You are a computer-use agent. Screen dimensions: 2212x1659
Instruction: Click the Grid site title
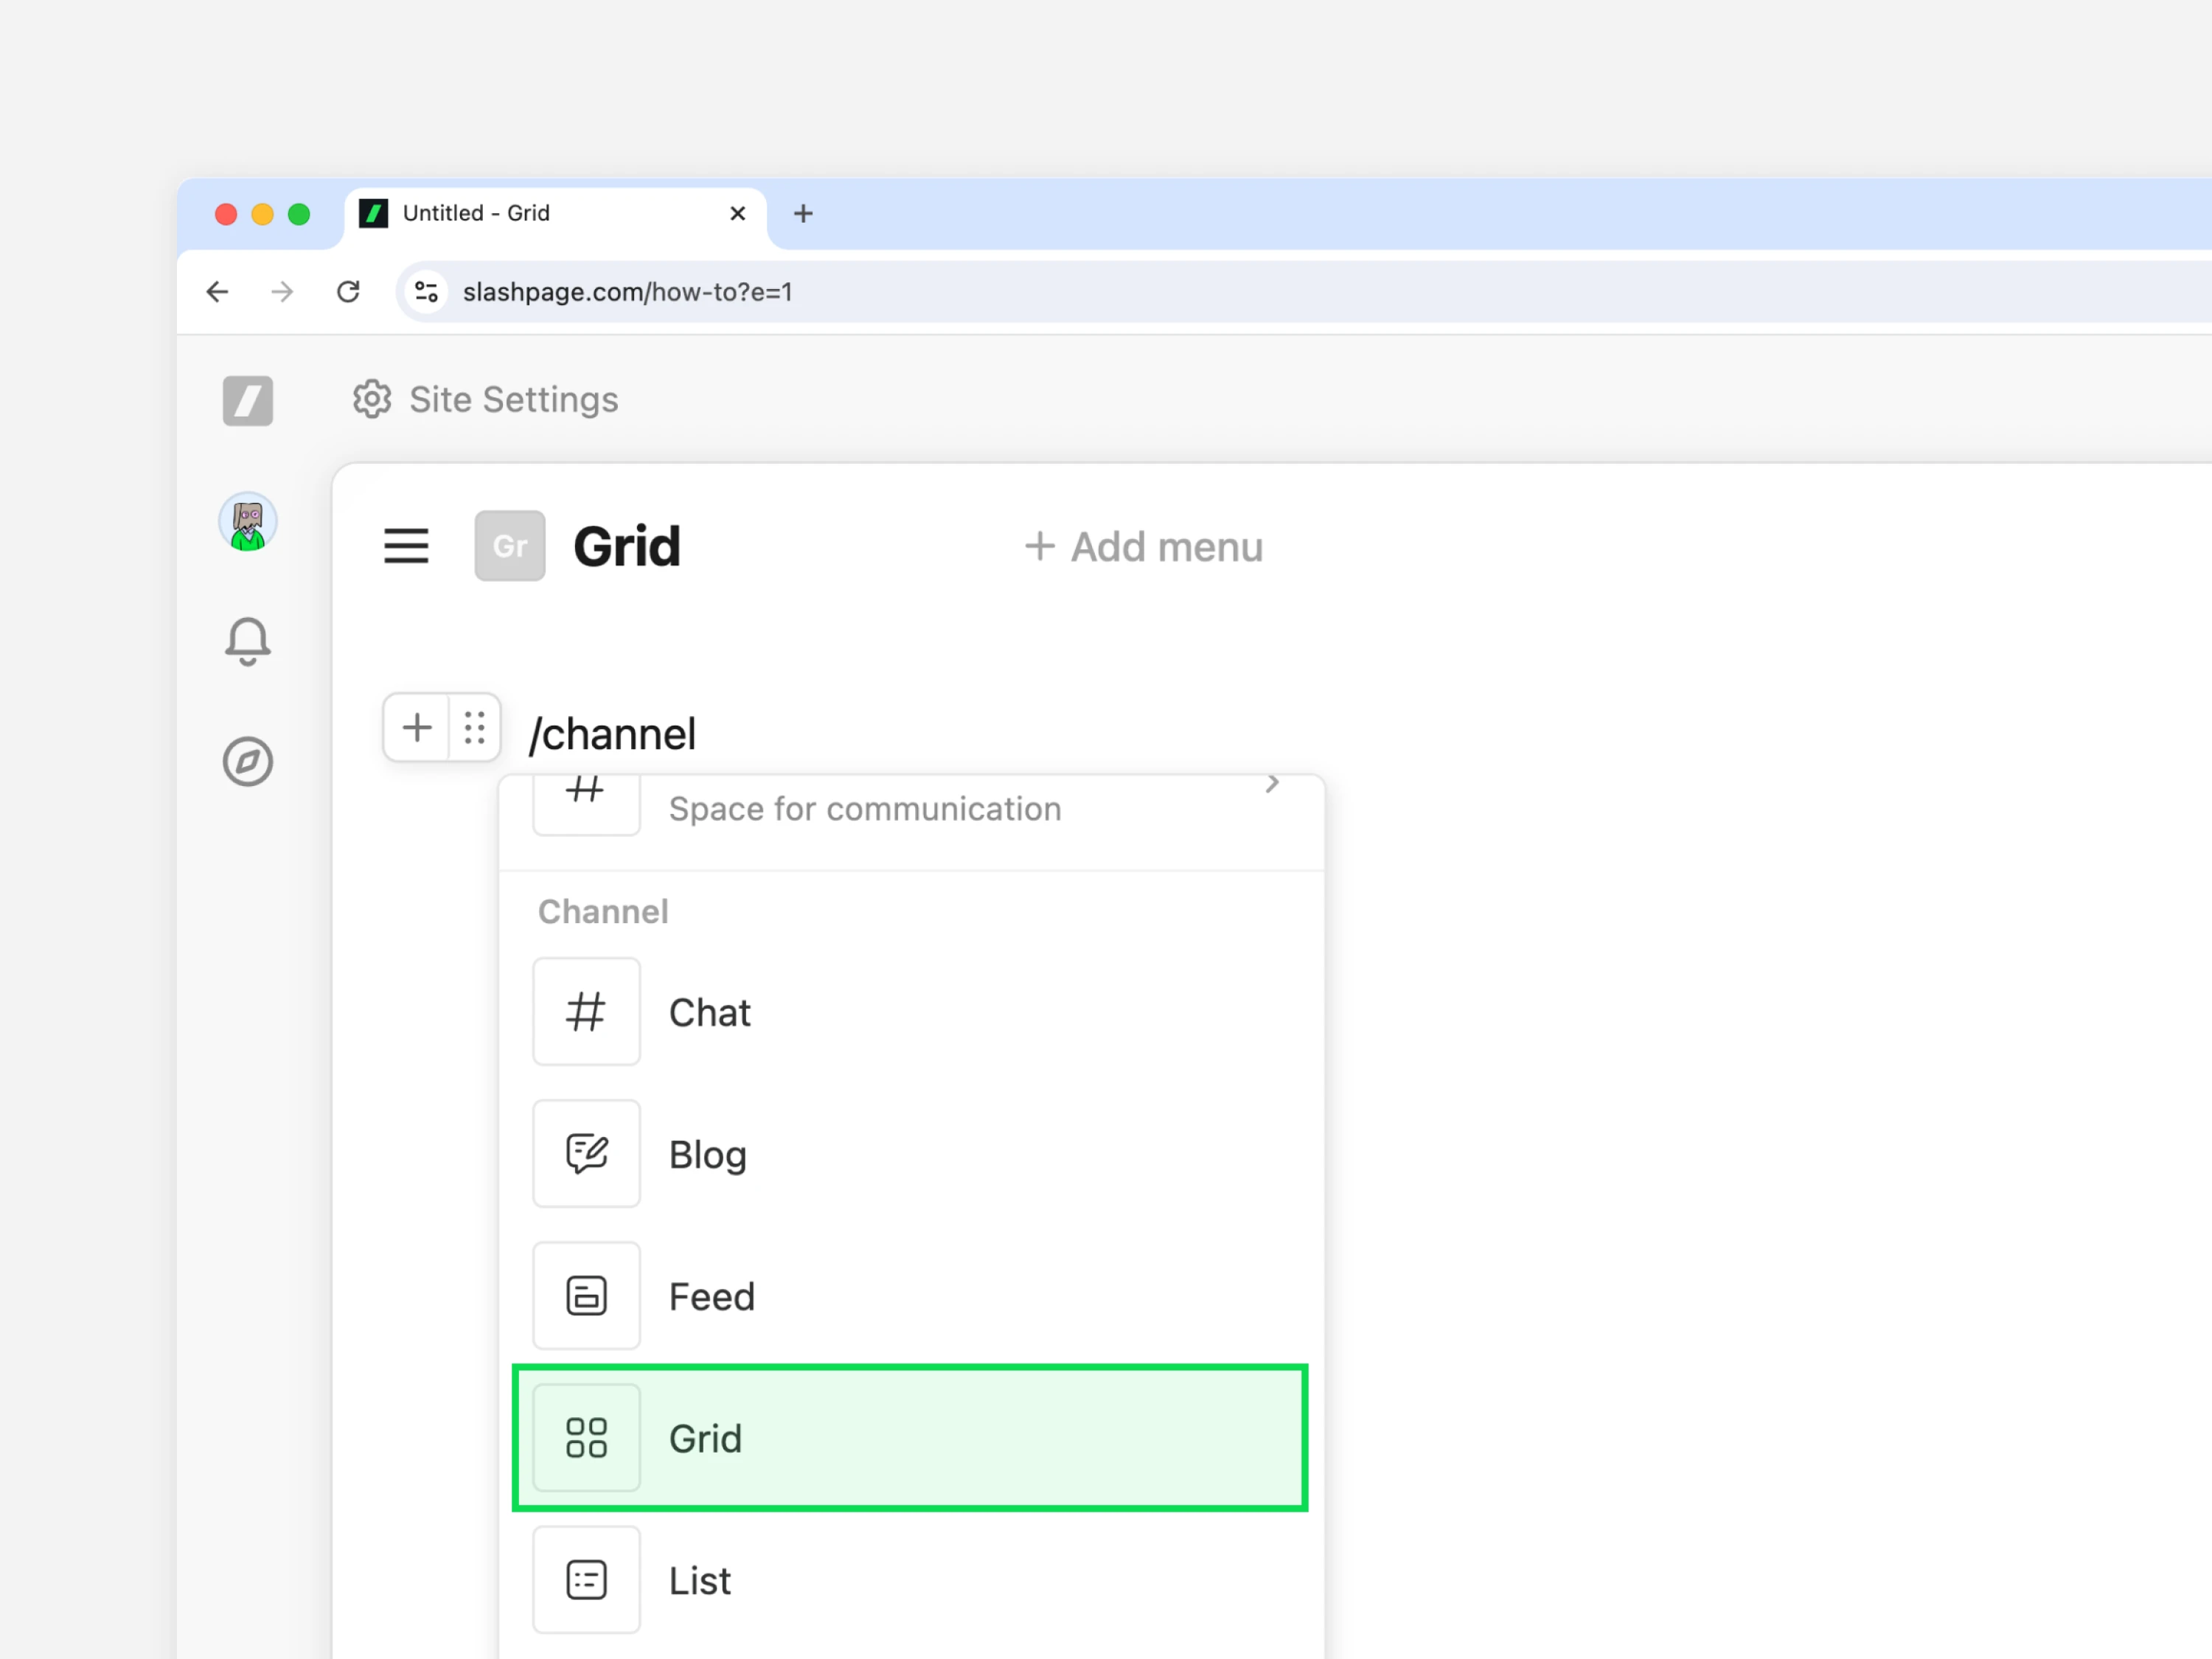click(626, 547)
